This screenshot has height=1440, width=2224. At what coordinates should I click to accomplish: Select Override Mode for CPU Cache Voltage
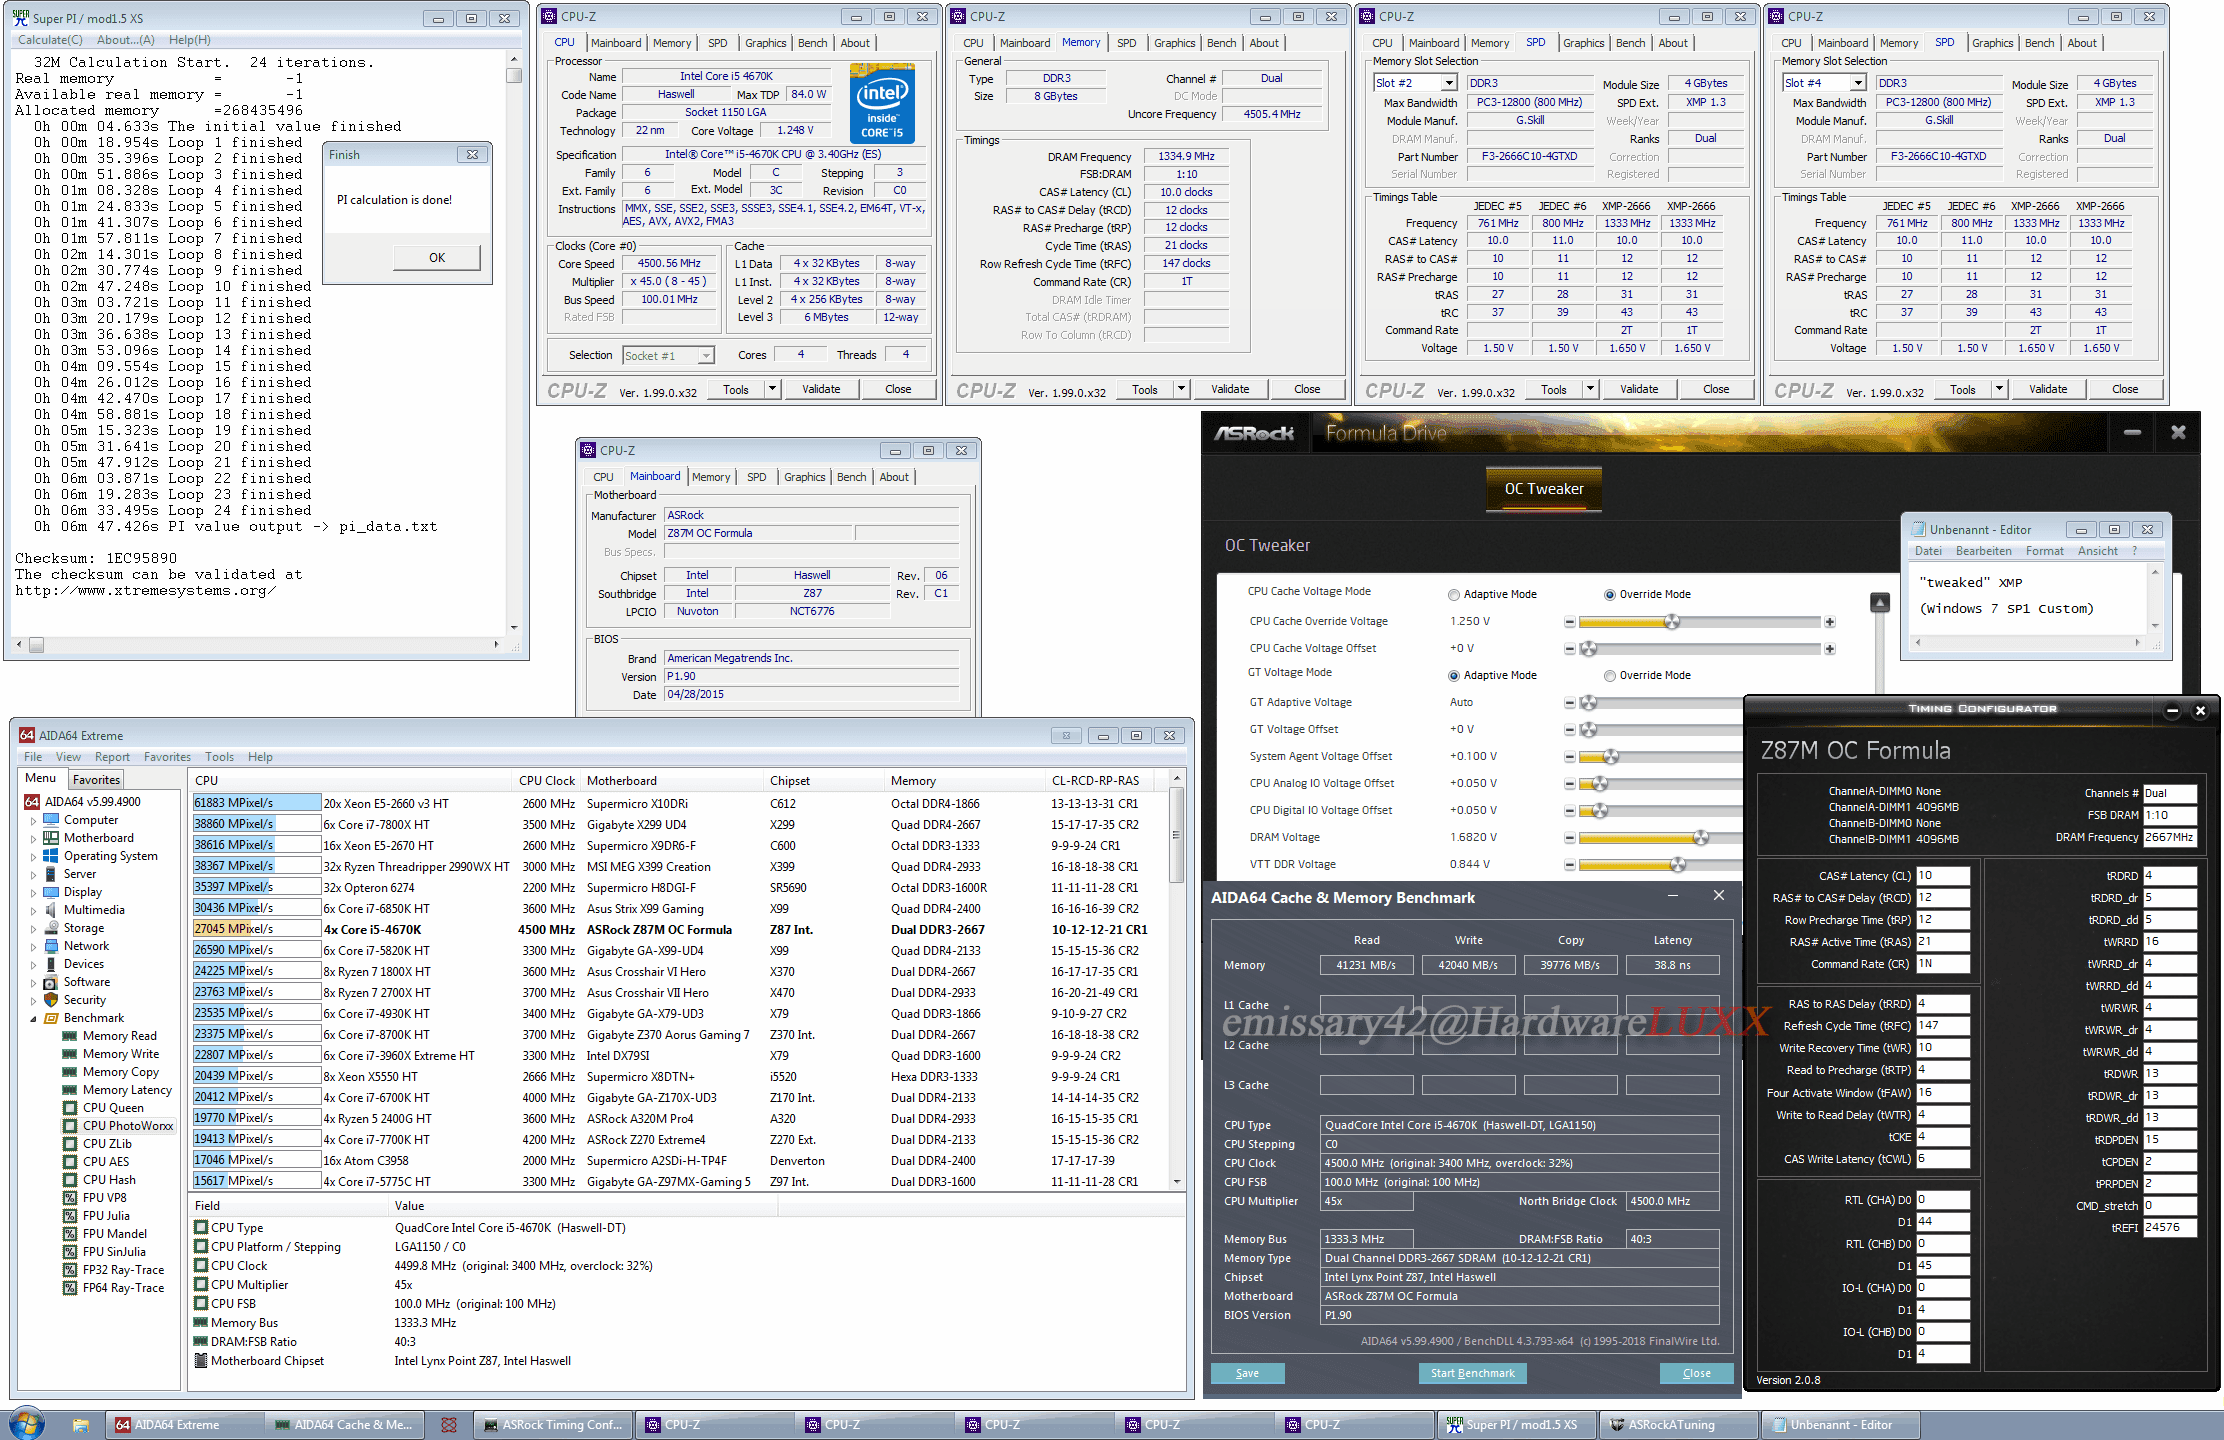(x=1610, y=595)
